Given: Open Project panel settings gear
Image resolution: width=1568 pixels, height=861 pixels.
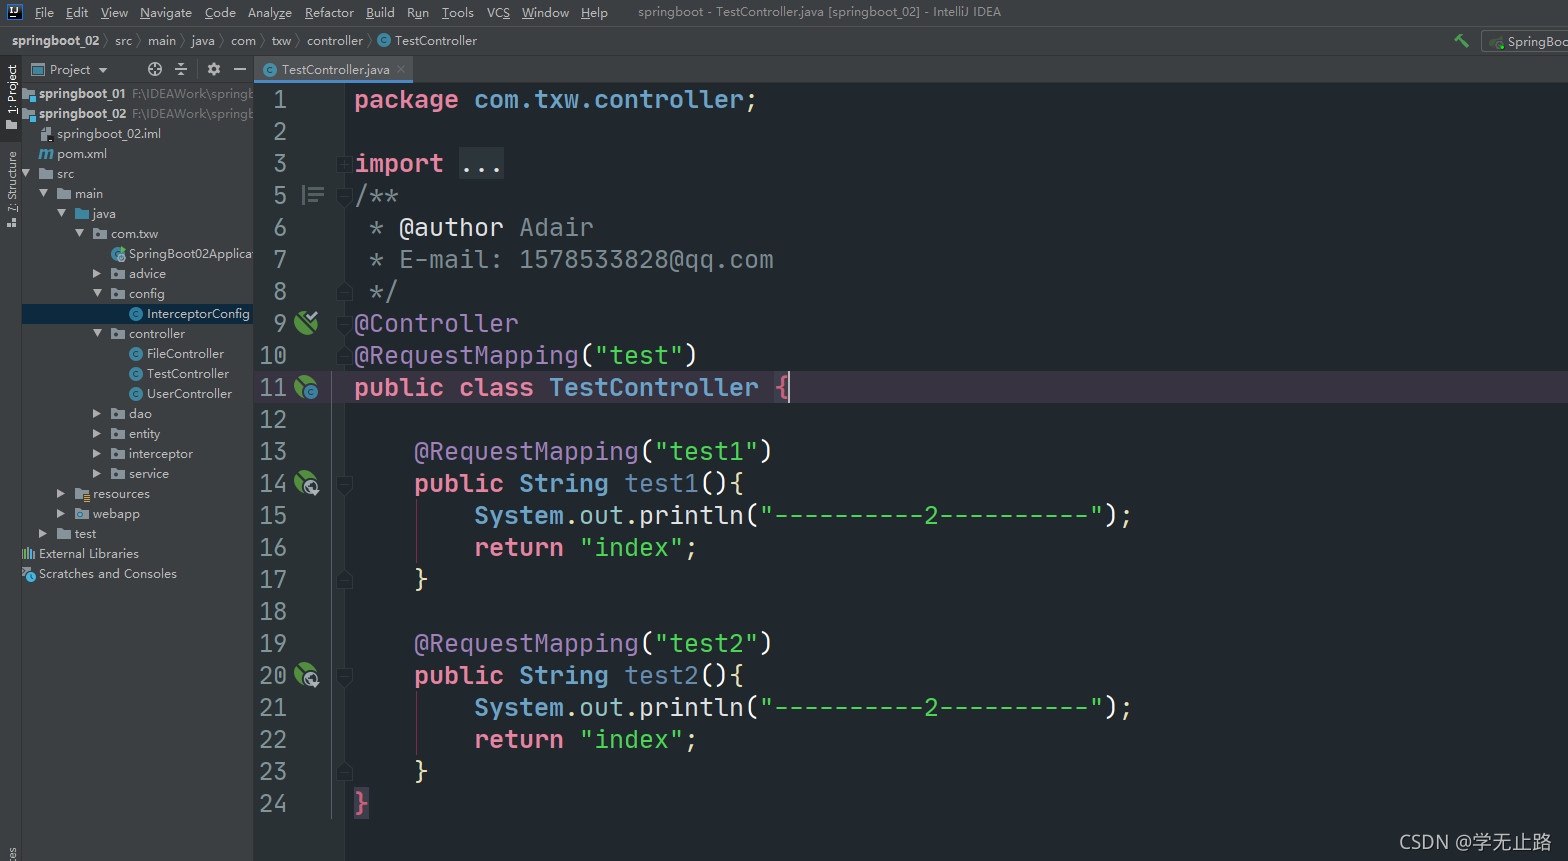Looking at the screenshot, I should tap(213, 69).
